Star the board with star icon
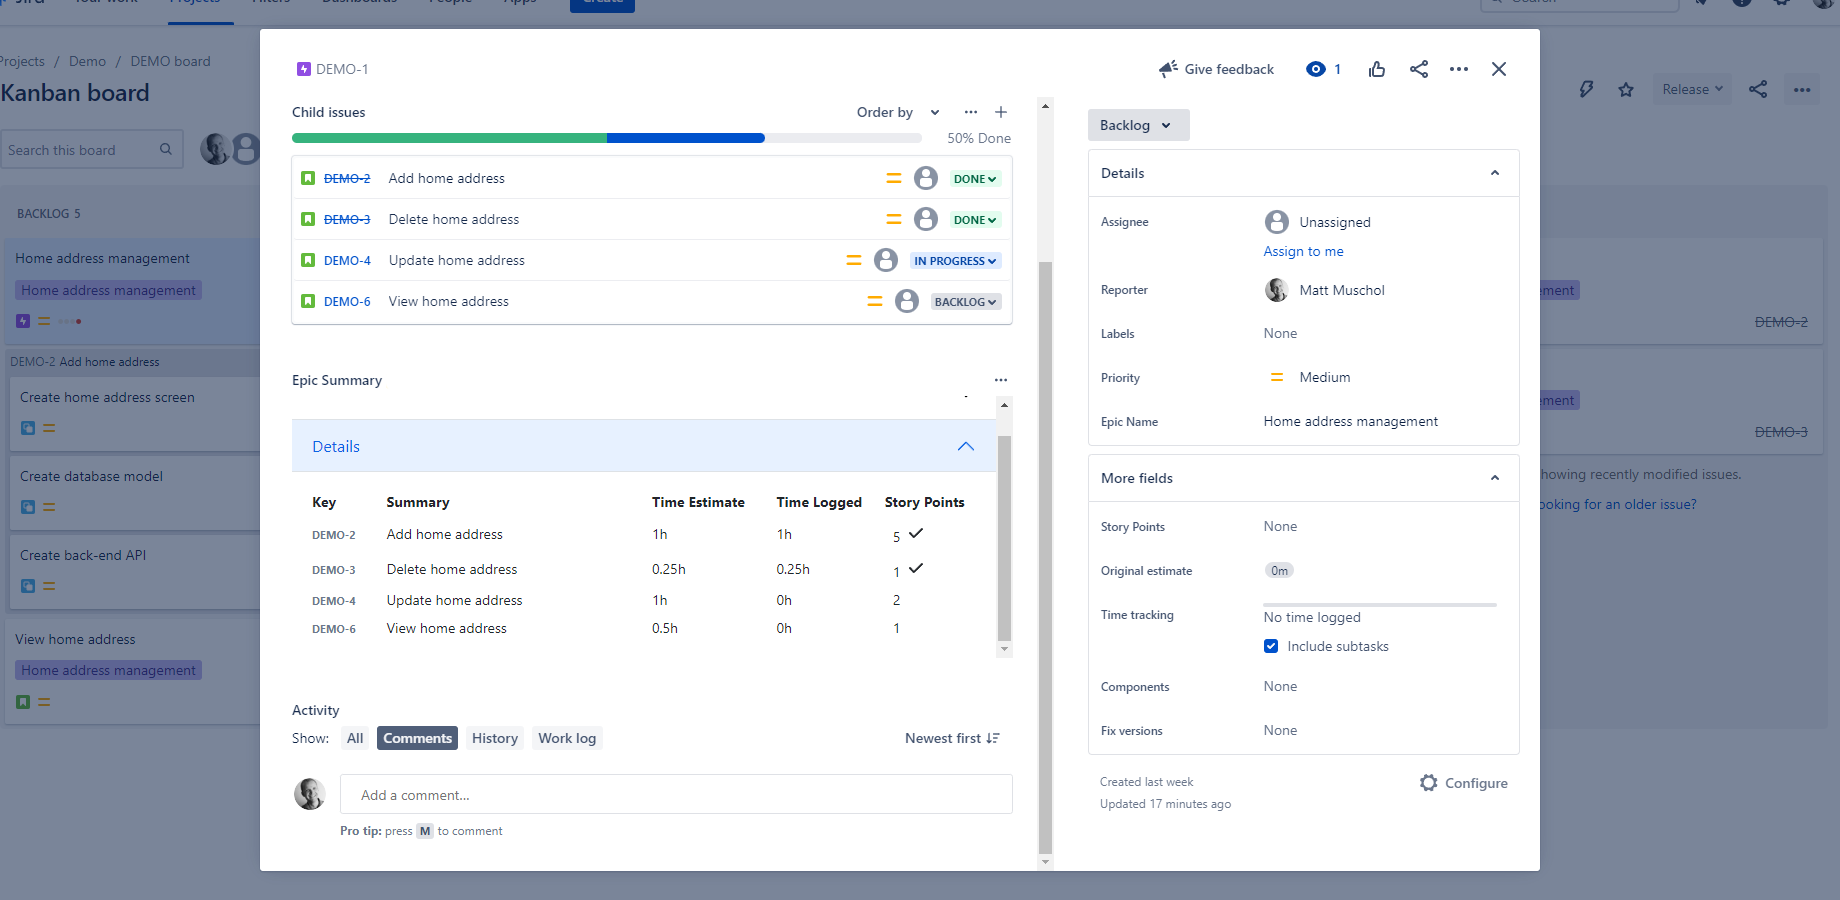The height and width of the screenshot is (900, 1840). [x=1626, y=89]
